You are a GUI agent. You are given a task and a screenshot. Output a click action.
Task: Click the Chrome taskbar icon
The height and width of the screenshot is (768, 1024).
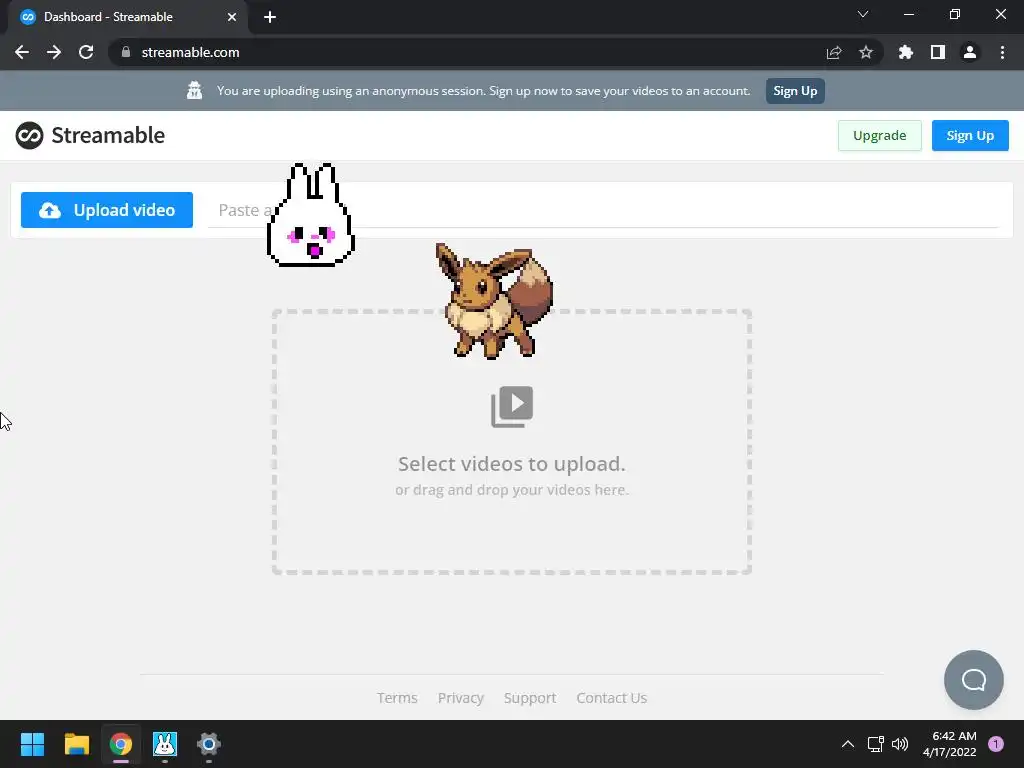pos(121,744)
